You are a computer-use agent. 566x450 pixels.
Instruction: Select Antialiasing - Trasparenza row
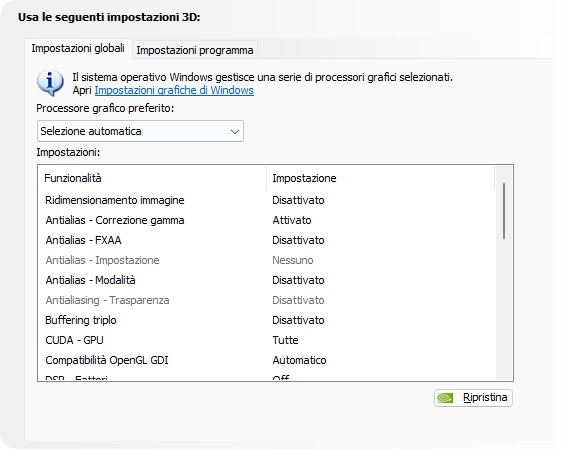pyautogui.click(x=266, y=300)
